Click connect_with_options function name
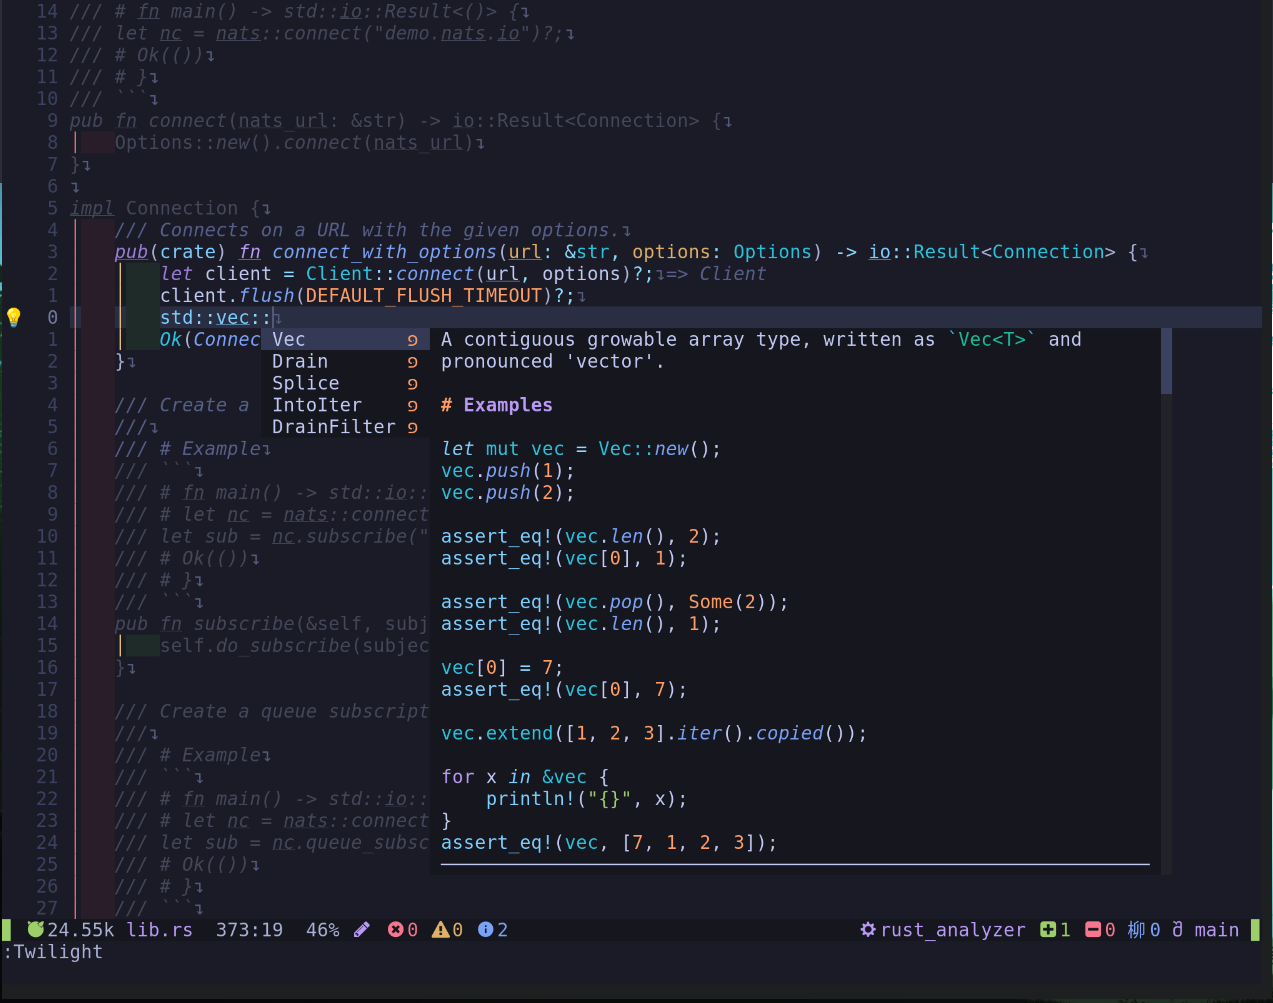This screenshot has width=1273, height=1003. pos(384,252)
